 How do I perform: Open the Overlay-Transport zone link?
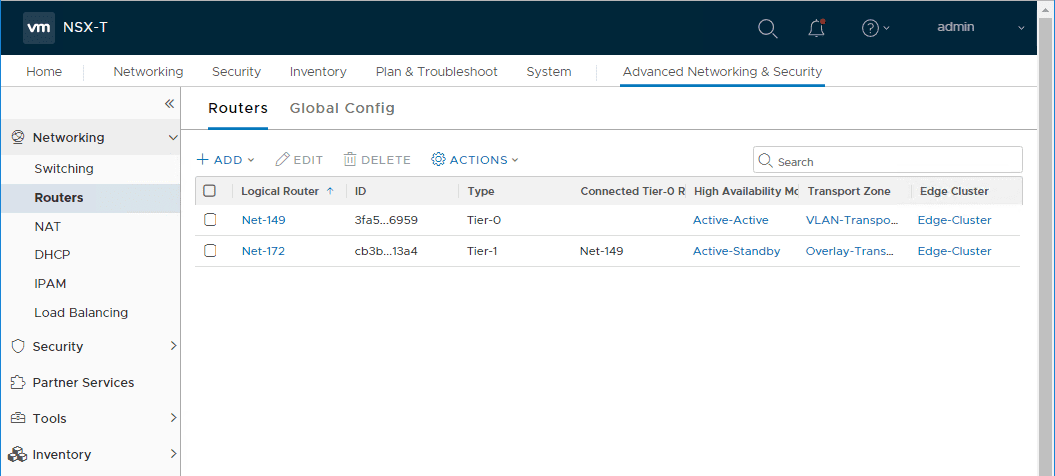click(x=850, y=251)
